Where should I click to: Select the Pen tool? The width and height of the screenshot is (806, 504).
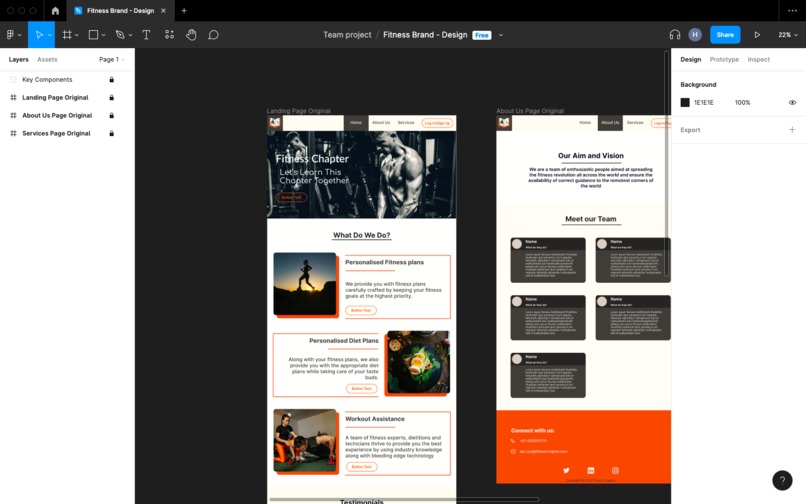[x=120, y=34]
